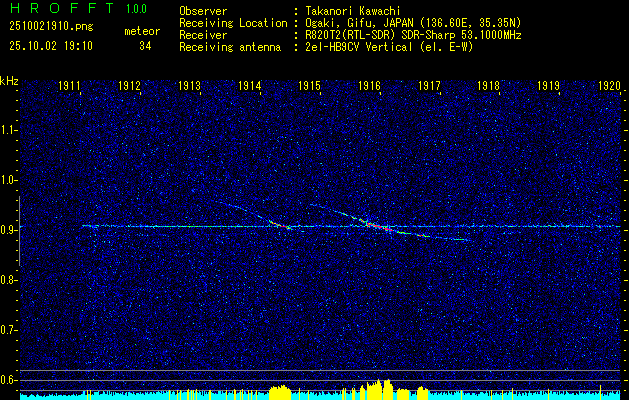
Task: Click the 1915 time axis label
Action: pyautogui.click(x=309, y=85)
